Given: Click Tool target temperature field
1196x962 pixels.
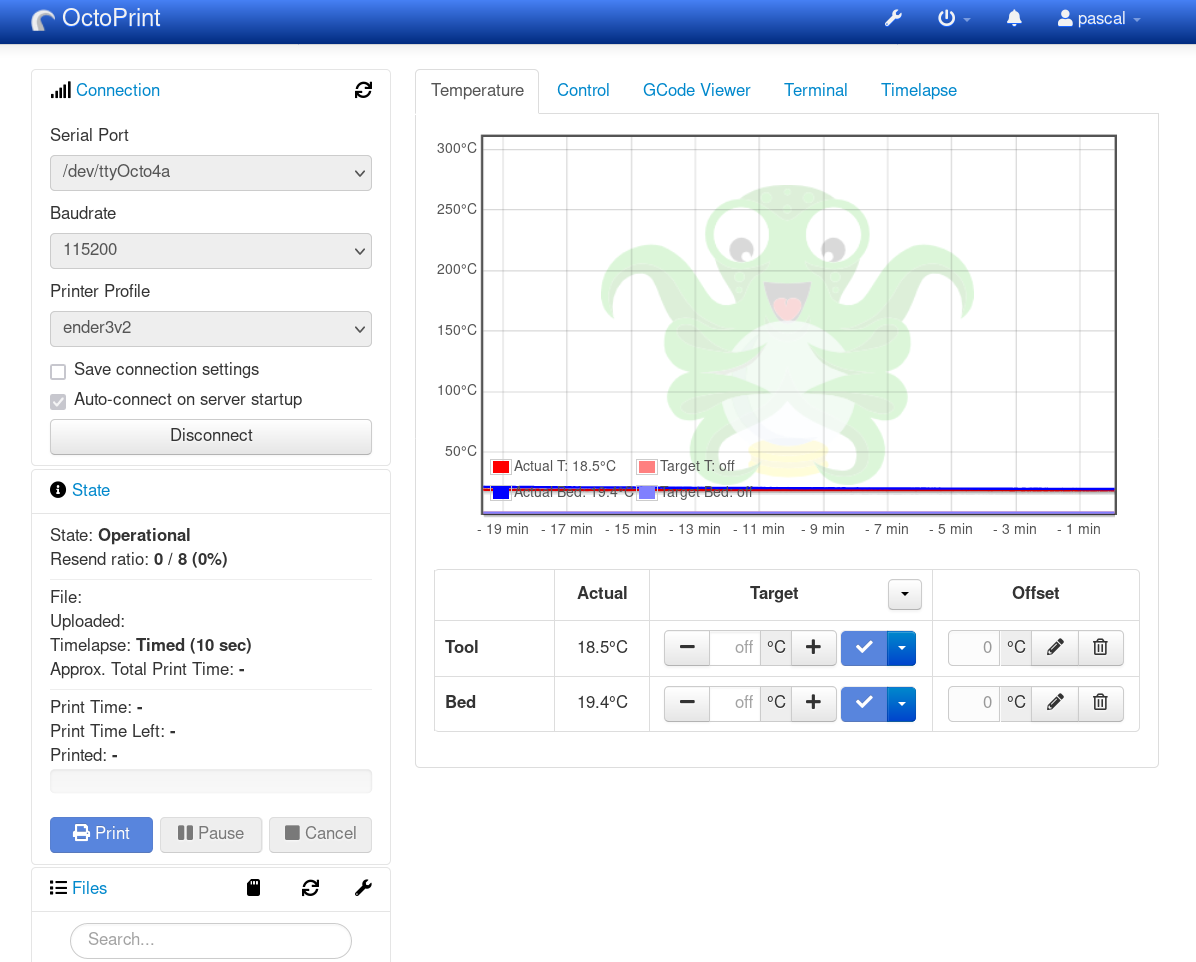Looking at the screenshot, I should click(735, 648).
